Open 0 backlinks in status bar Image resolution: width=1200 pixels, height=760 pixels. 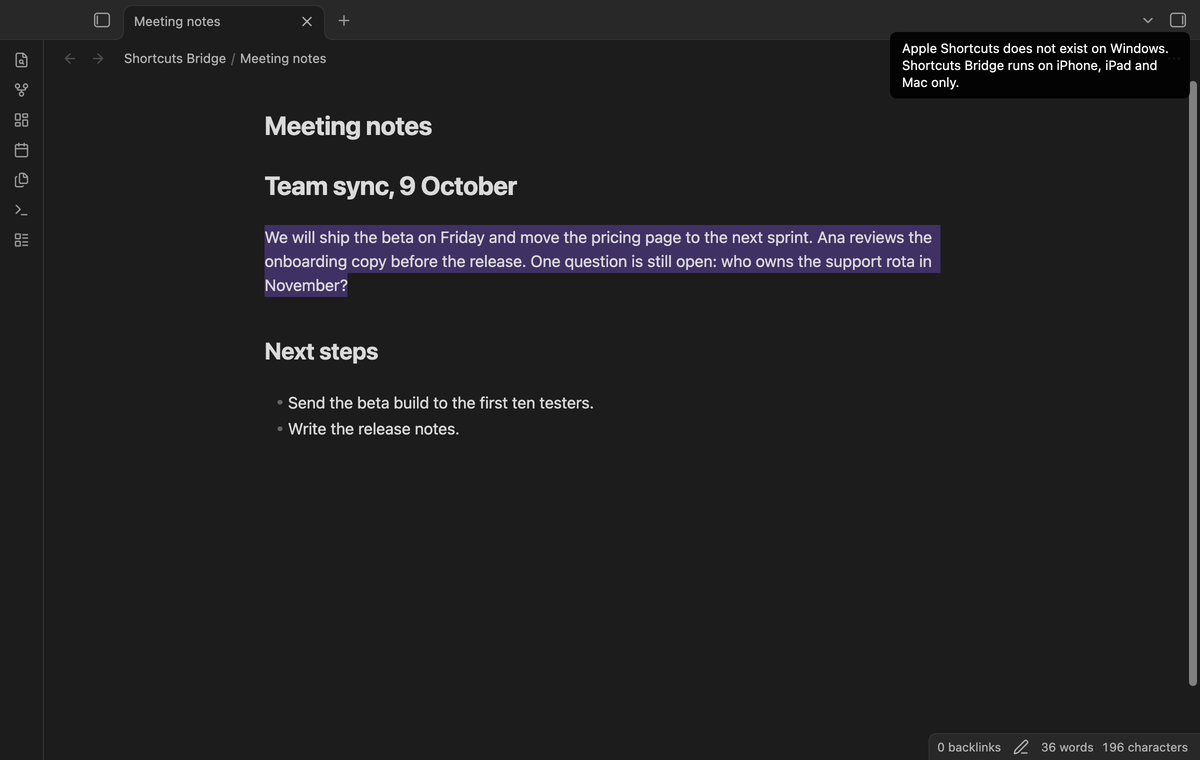tap(969, 747)
